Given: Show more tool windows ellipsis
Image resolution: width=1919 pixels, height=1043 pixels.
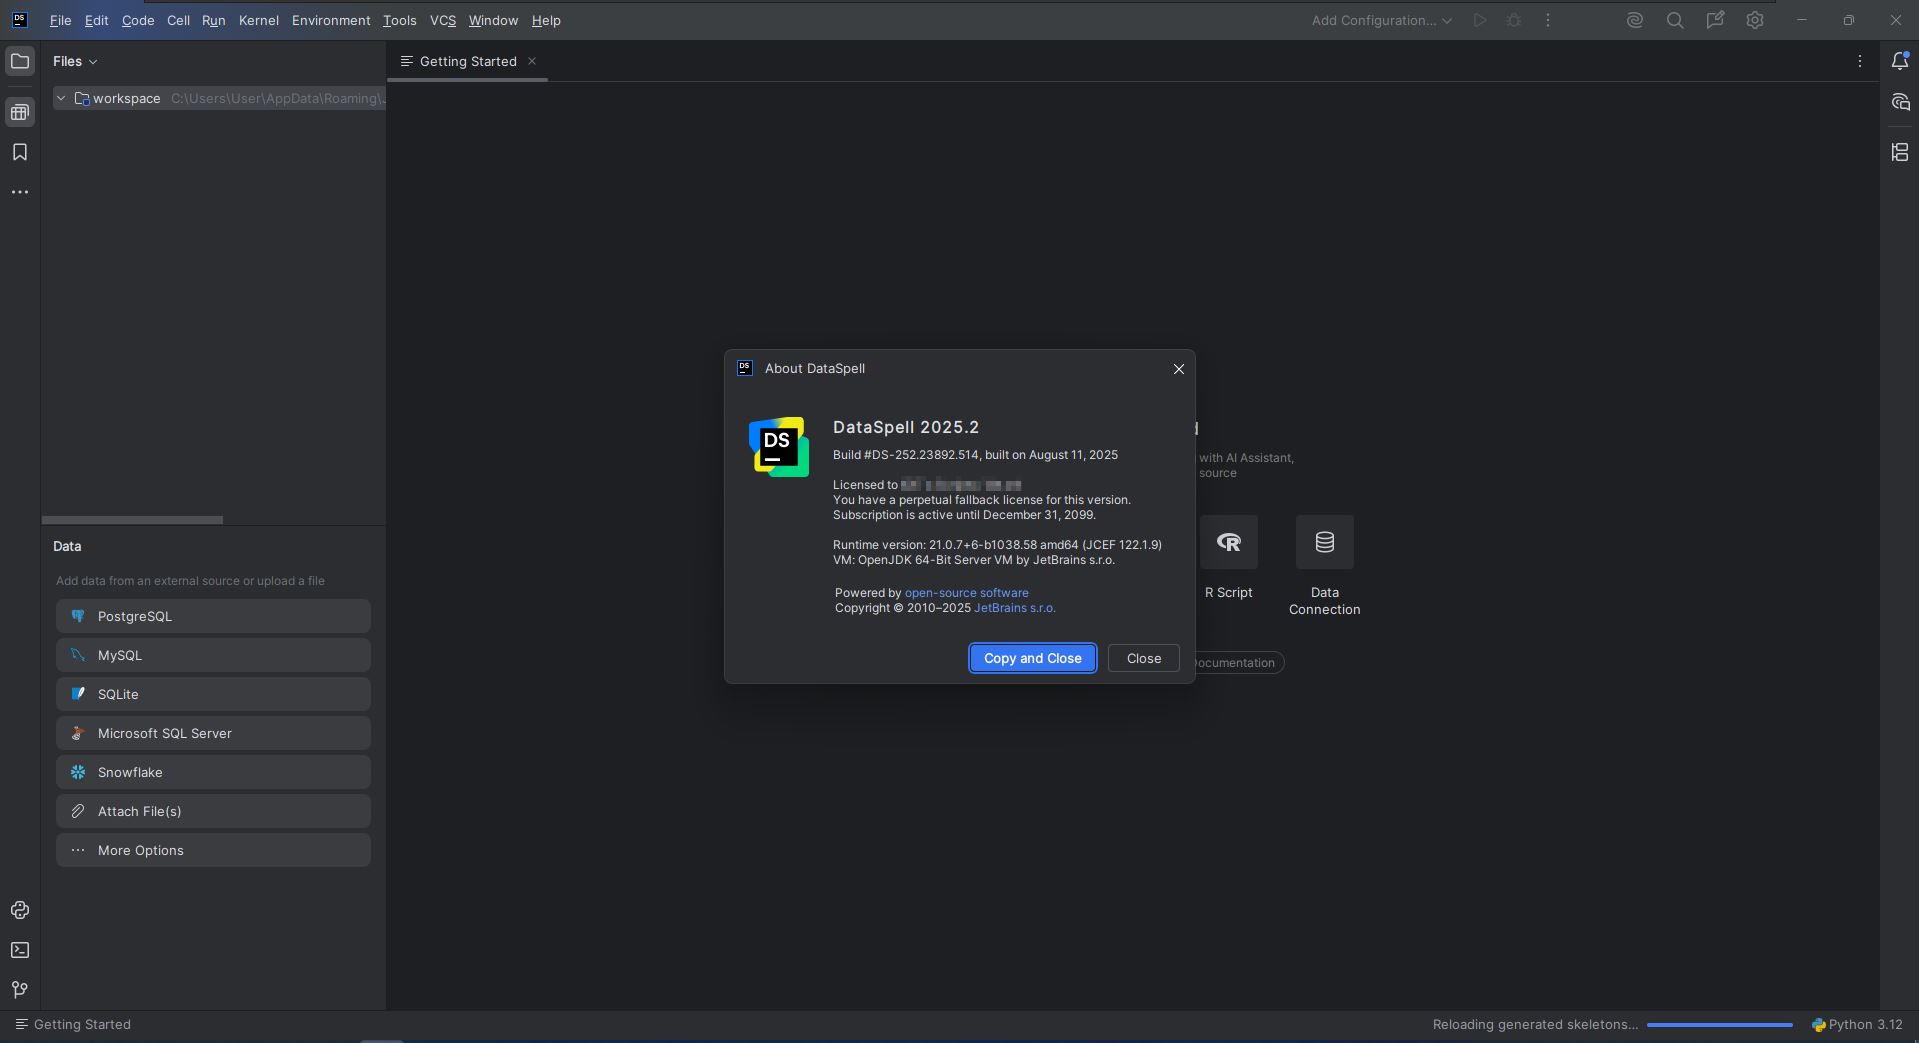Looking at the screenshot, I should [x=20, y=192].
